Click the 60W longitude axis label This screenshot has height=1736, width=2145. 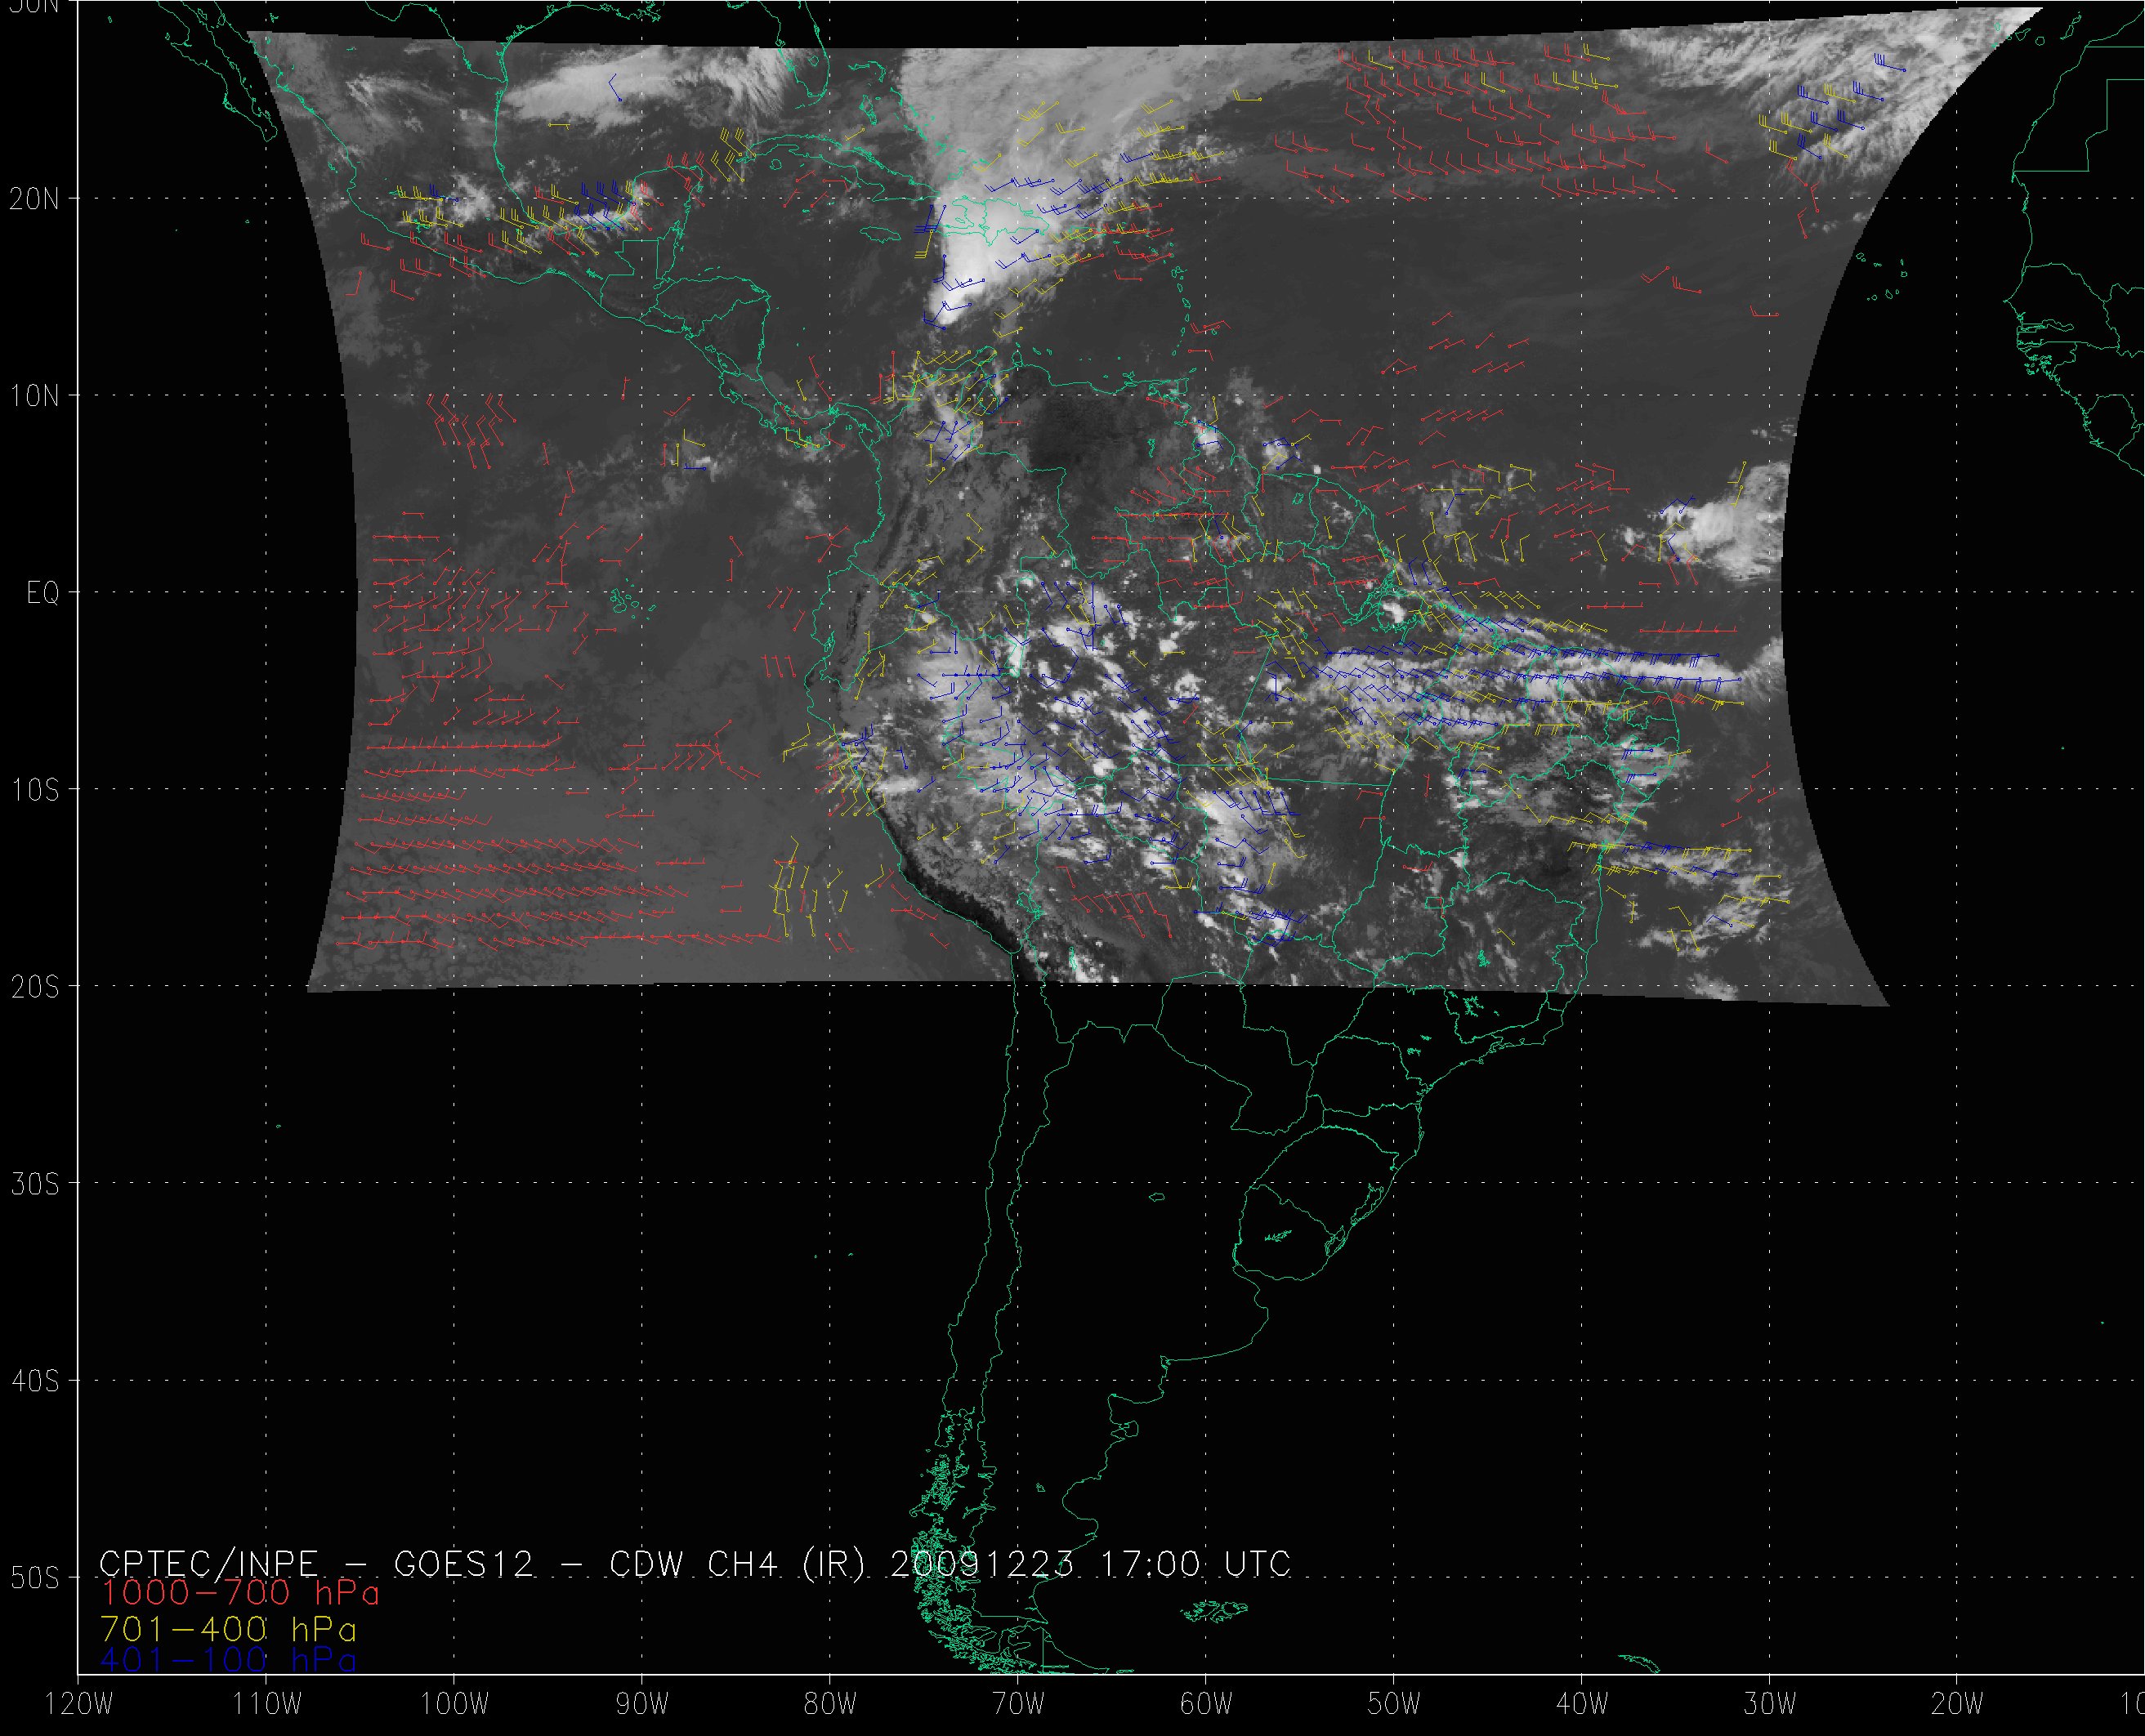1206,1705
